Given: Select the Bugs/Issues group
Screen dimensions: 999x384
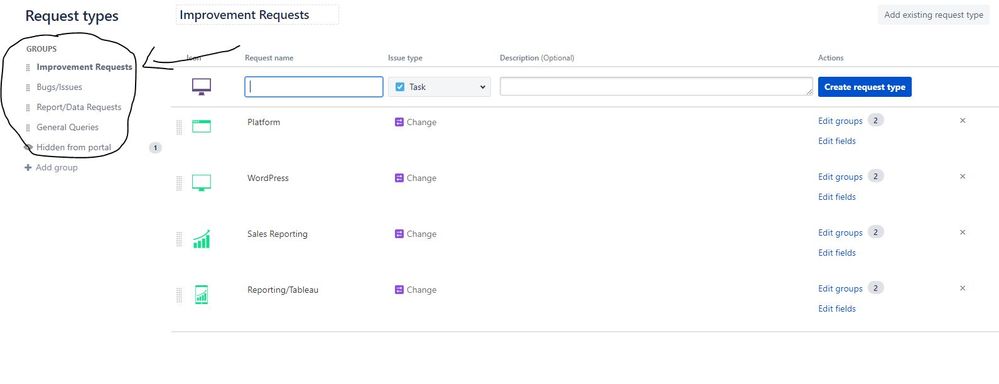Looking at the screenshot, I should point(59,87).
